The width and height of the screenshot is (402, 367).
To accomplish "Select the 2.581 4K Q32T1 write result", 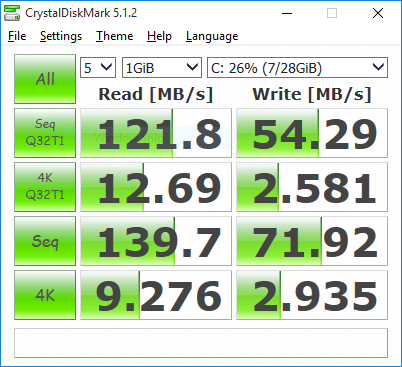I will click(x=312, y=187).
